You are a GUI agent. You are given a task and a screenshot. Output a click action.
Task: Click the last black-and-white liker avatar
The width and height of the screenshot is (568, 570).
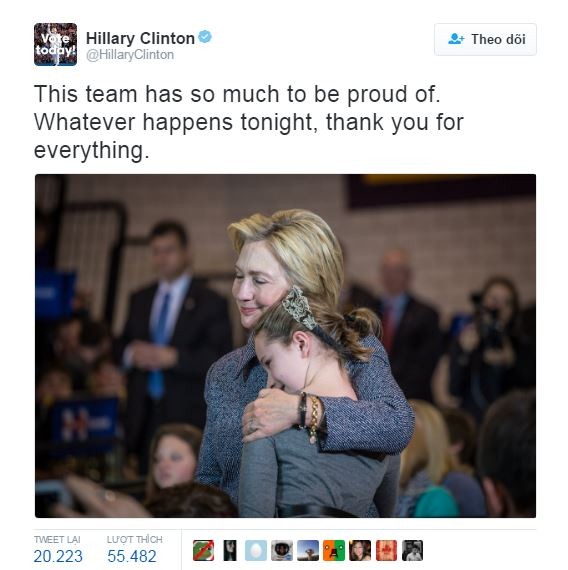pos(412,550)
